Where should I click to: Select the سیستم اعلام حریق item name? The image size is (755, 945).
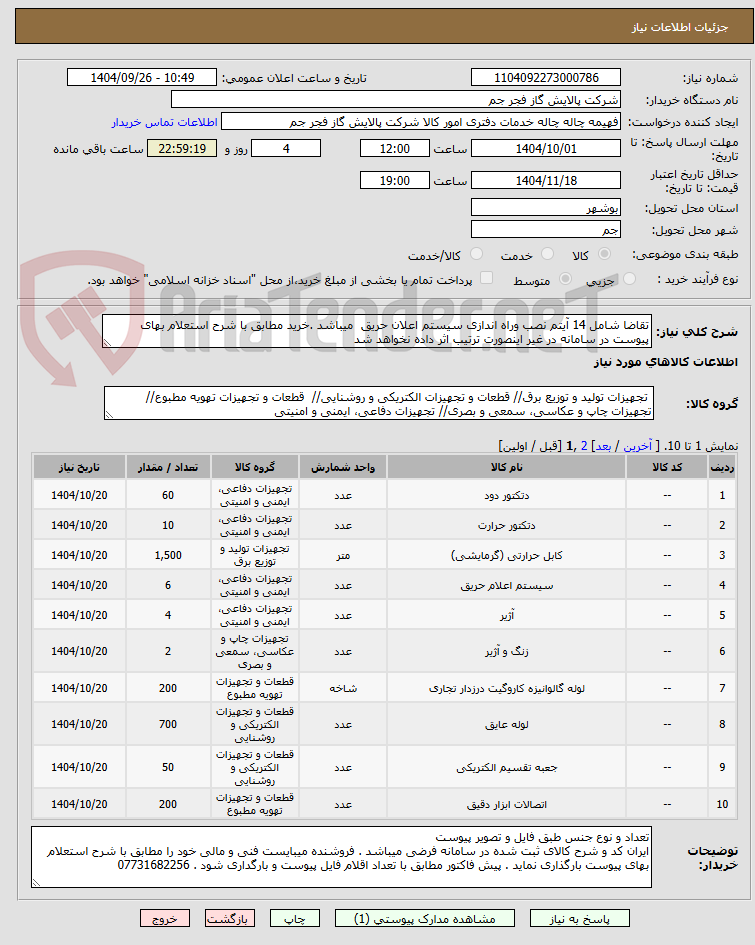pyautogui.click(x=507, y=586)
